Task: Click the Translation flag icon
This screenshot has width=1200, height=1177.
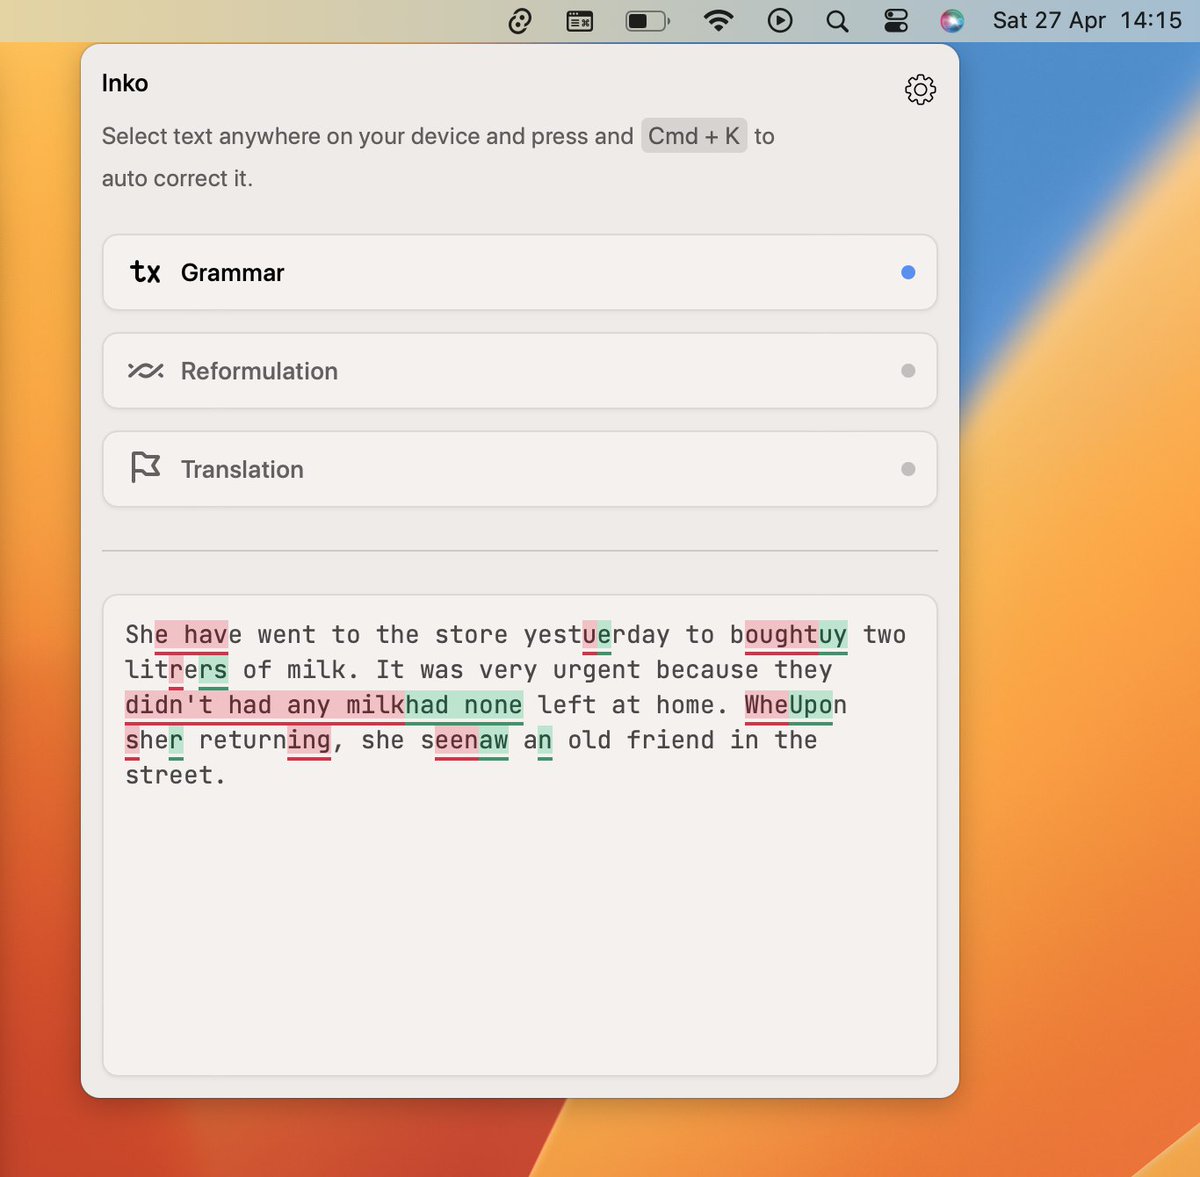Action: click(146, 467)
